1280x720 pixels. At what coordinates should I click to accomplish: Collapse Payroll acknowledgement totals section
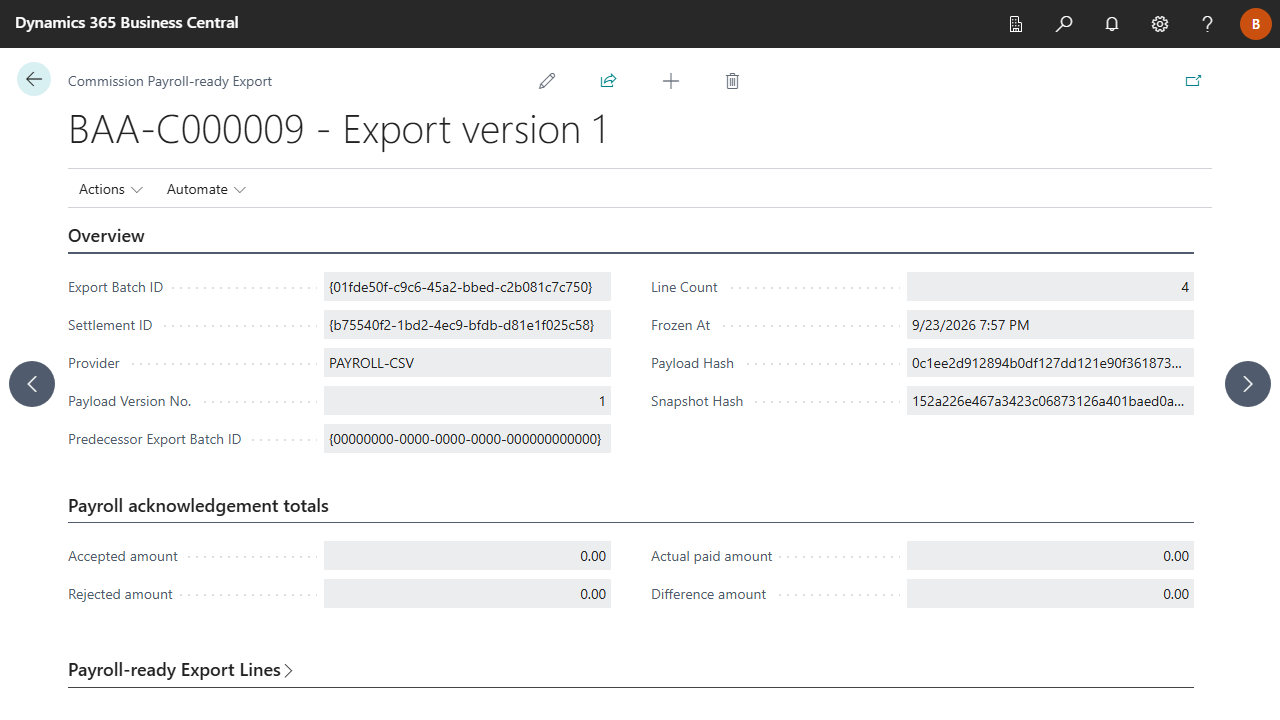coord(198,506)
